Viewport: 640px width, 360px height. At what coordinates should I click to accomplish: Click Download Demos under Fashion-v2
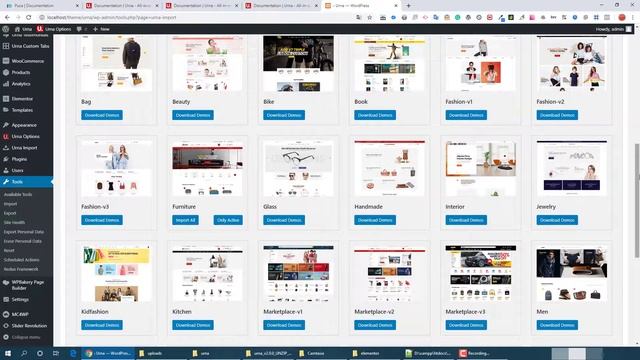557,115
